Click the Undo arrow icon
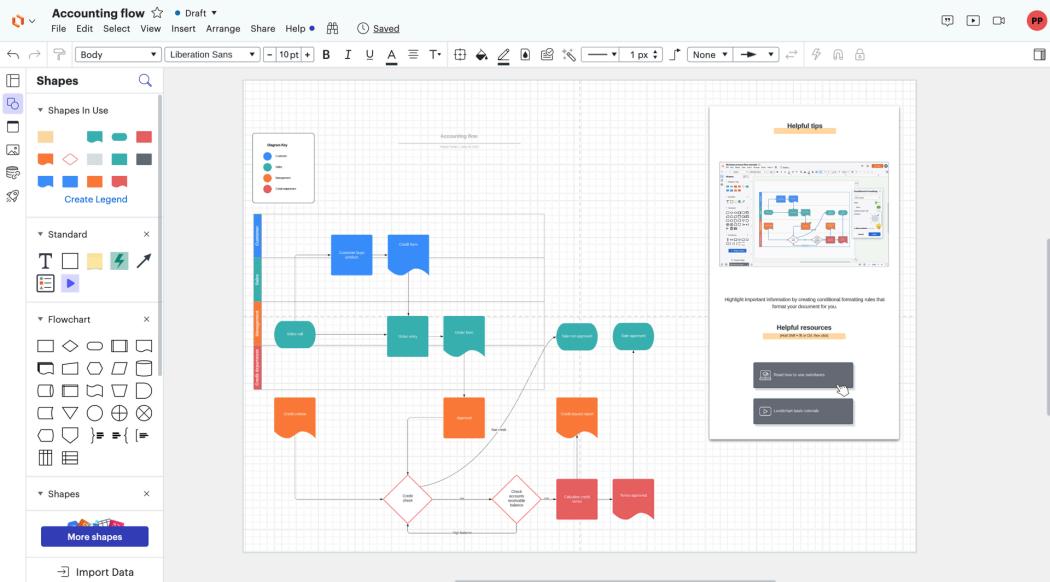The image size is (1050, 582). [13, 55]
